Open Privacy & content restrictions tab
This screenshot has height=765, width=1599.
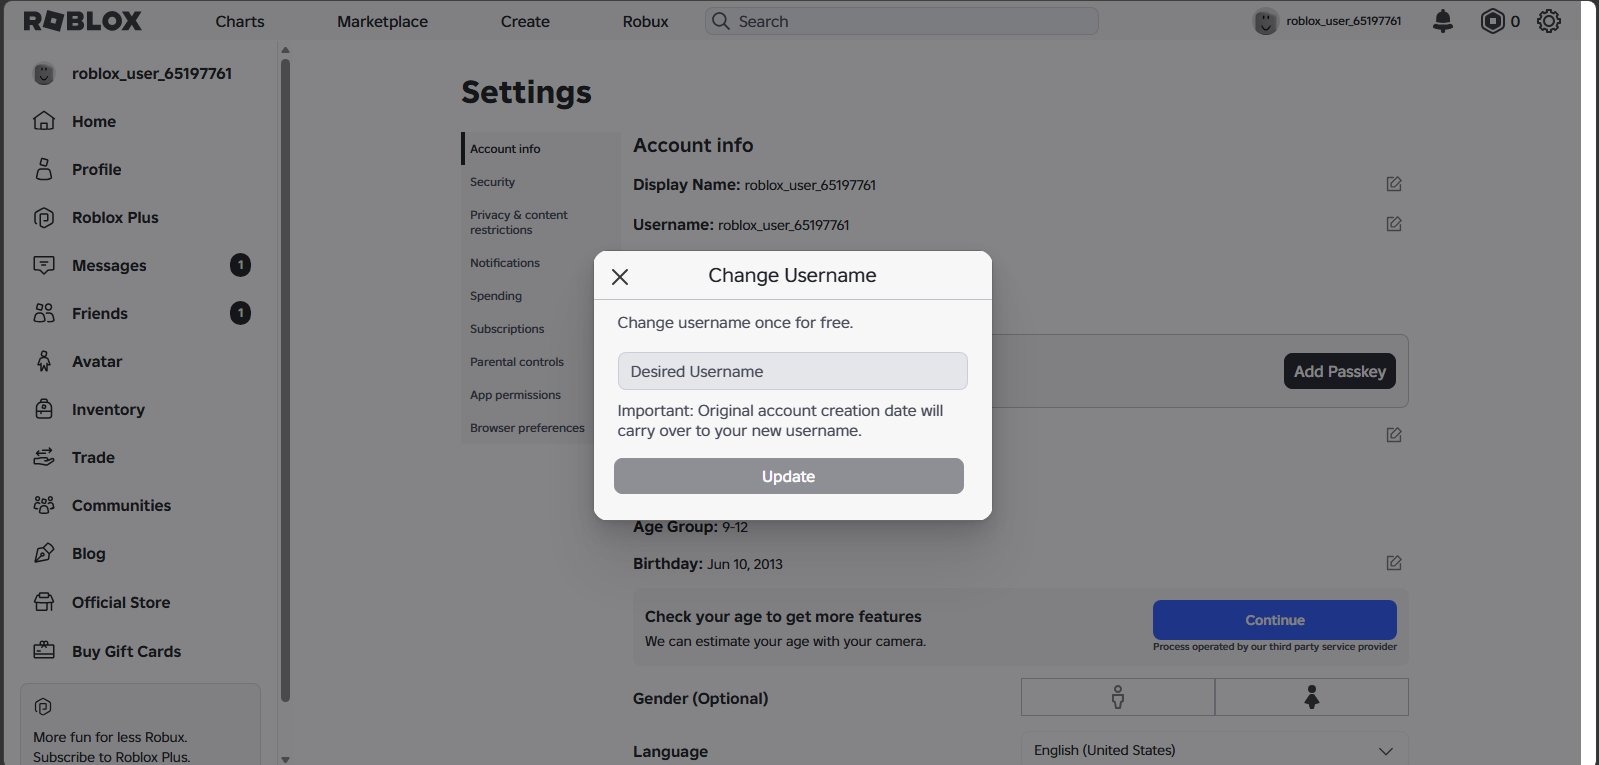pos(541,222)
